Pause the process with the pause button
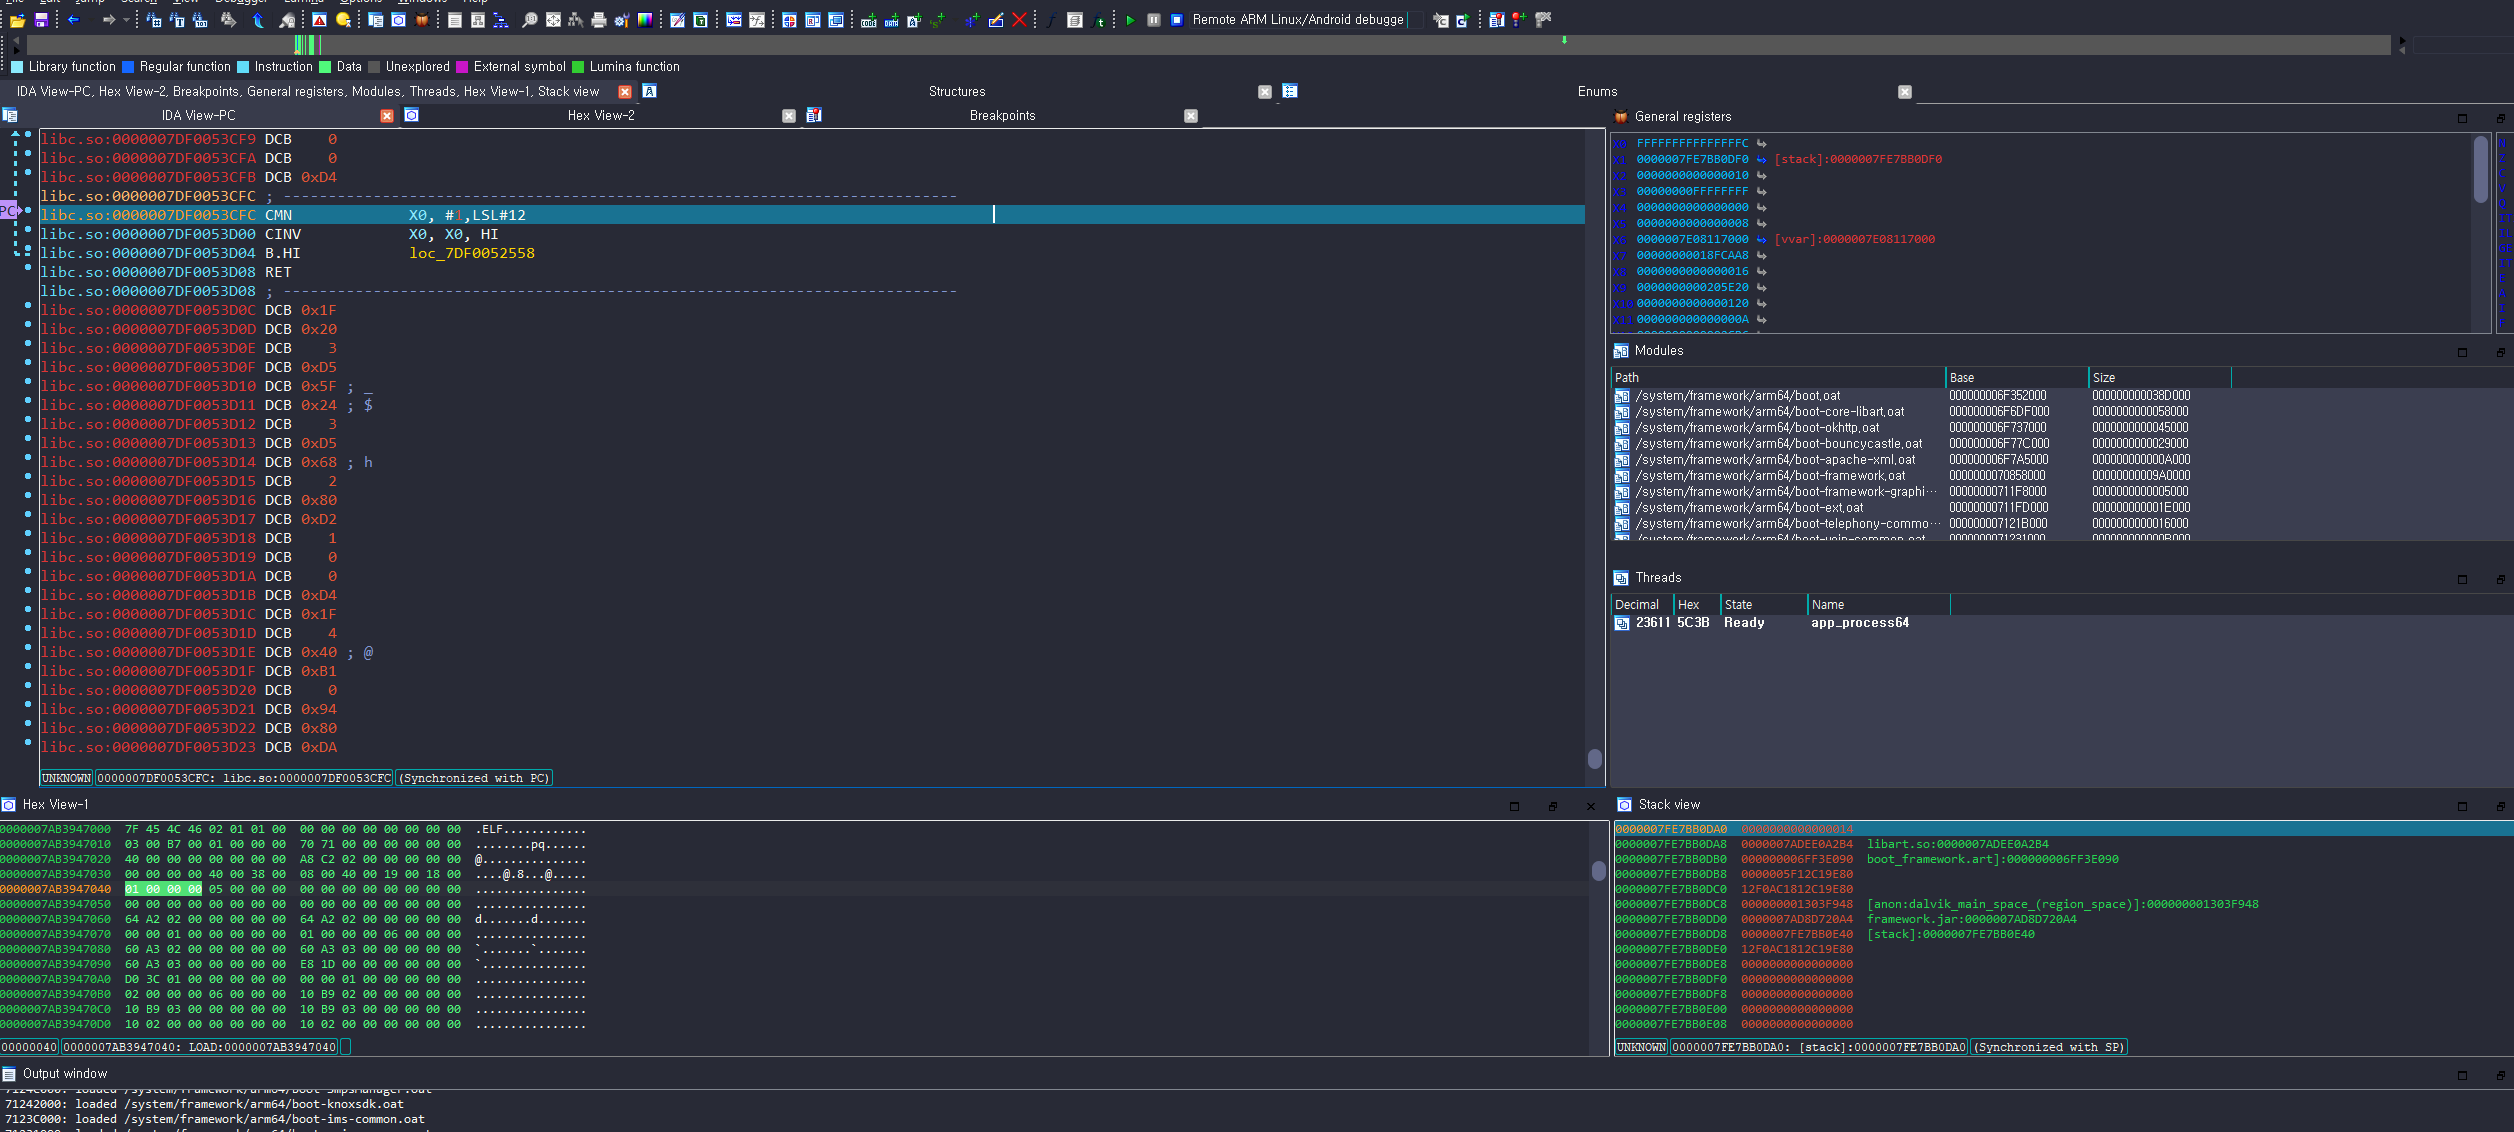 click(x=1154, y=20)
